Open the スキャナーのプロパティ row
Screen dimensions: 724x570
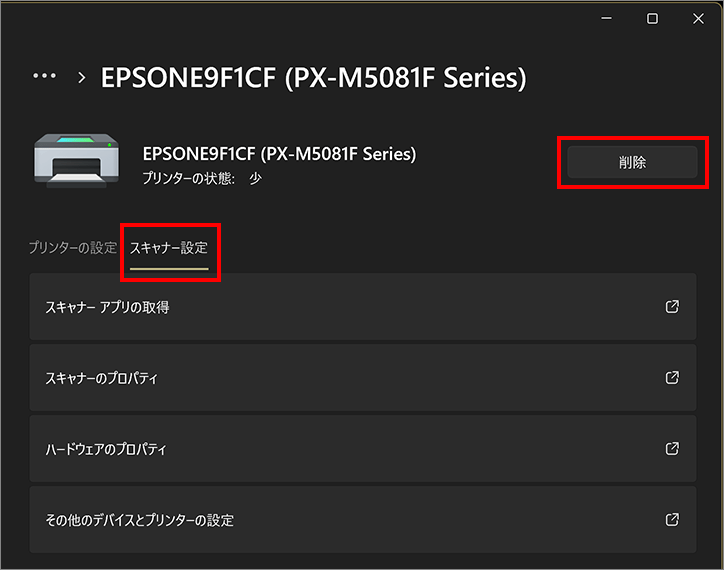tap(363, 378)
